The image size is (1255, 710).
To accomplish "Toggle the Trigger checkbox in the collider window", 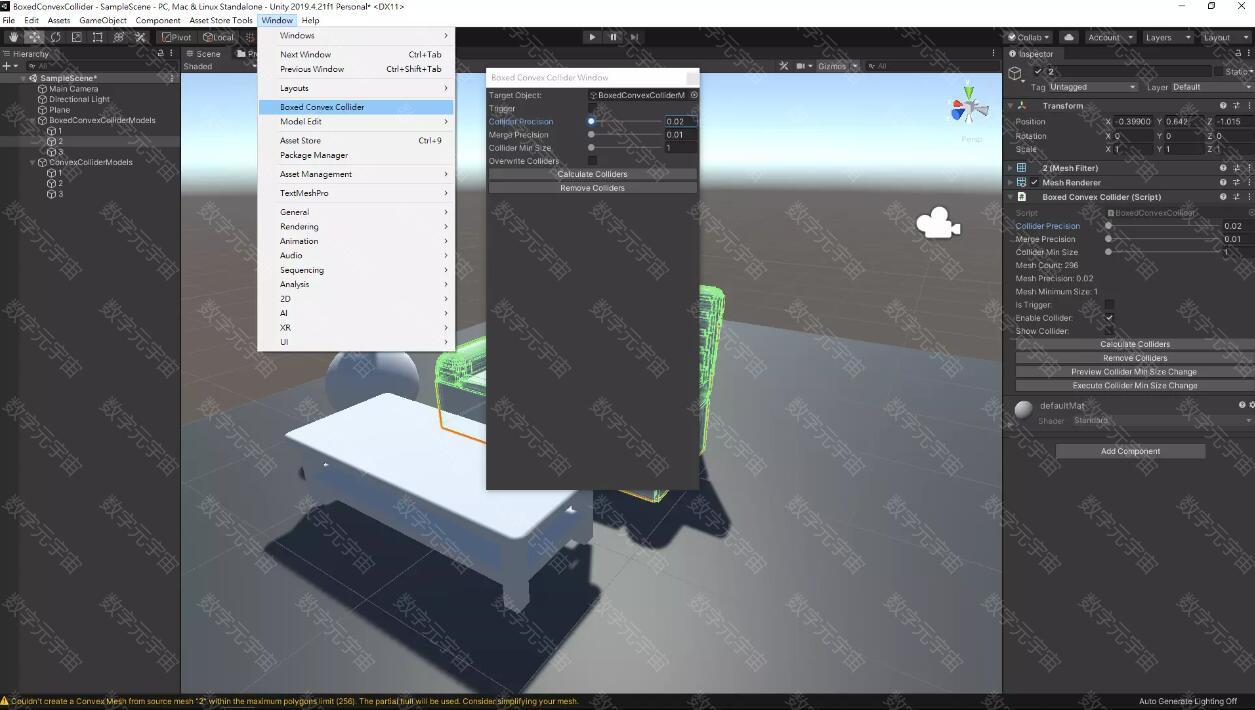I will click(592, 108).
